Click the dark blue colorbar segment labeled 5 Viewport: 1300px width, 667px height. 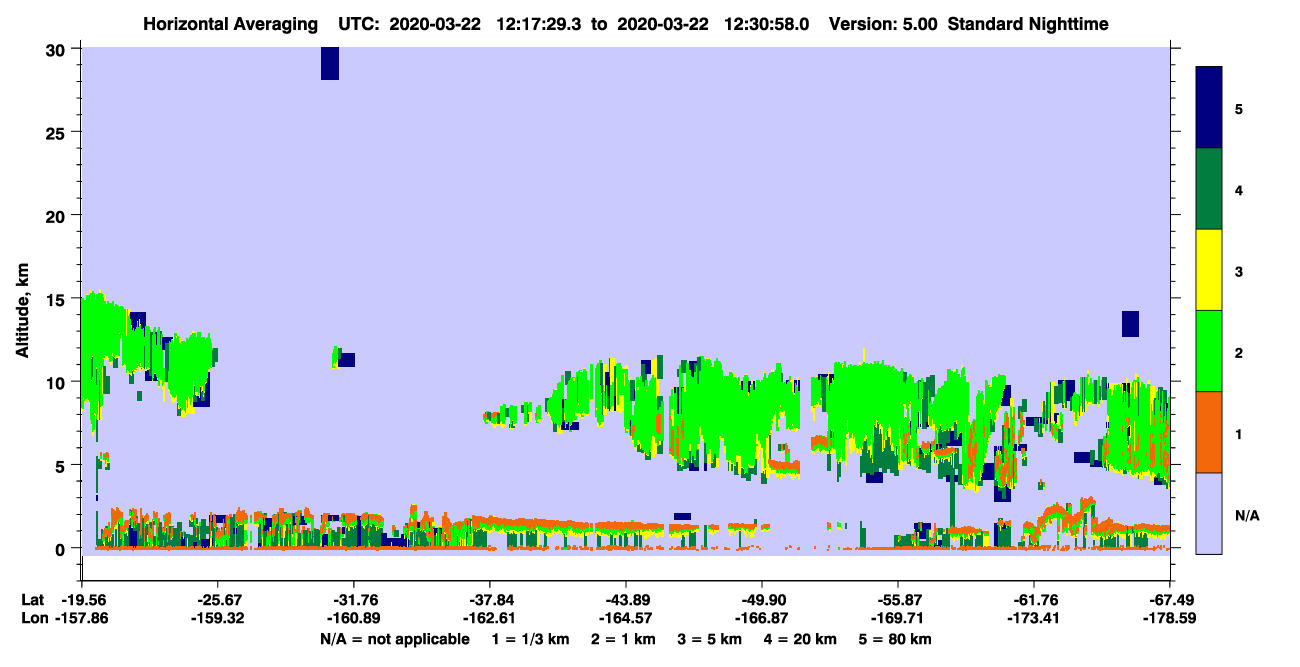(x=1209, y=108)
